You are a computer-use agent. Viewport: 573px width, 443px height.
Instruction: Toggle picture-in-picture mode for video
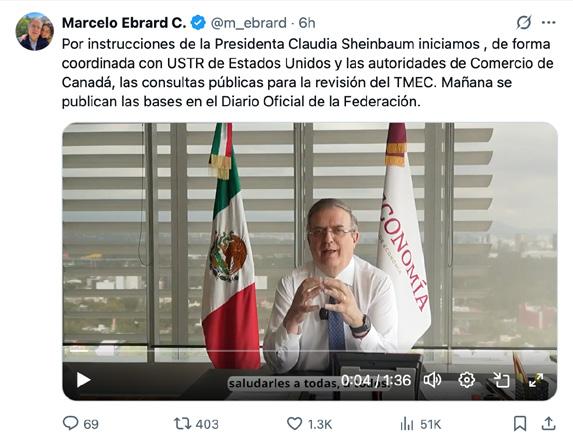(501, 380)
